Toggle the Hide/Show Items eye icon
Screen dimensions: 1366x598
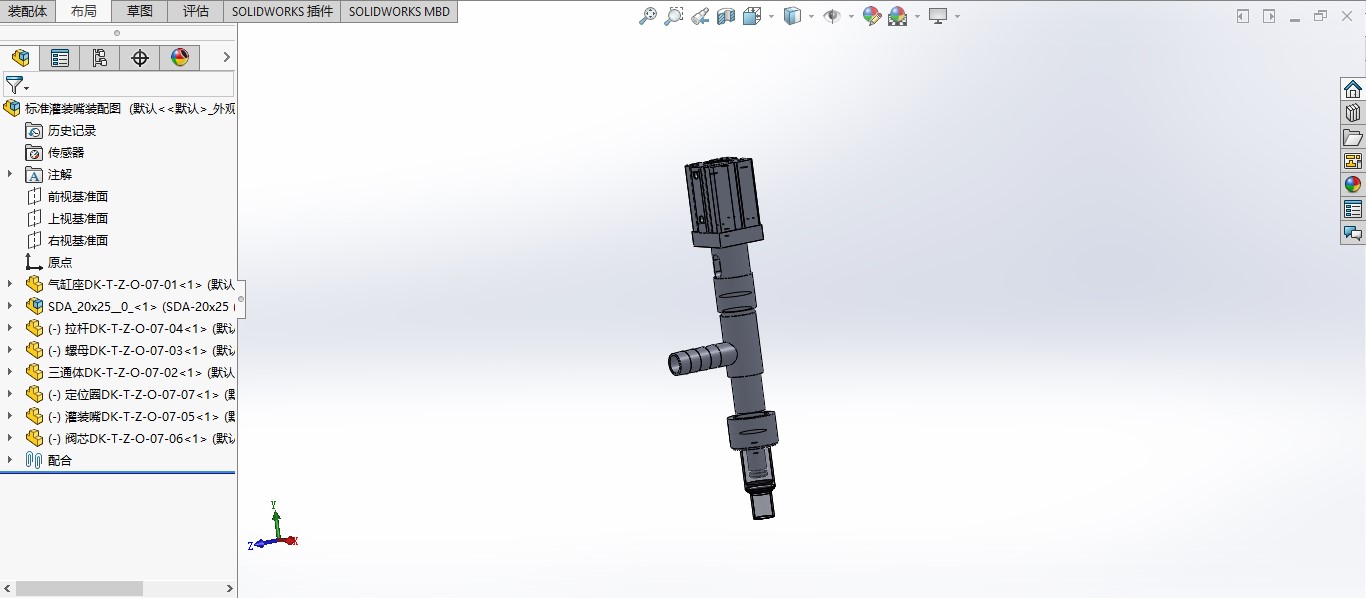832,16
